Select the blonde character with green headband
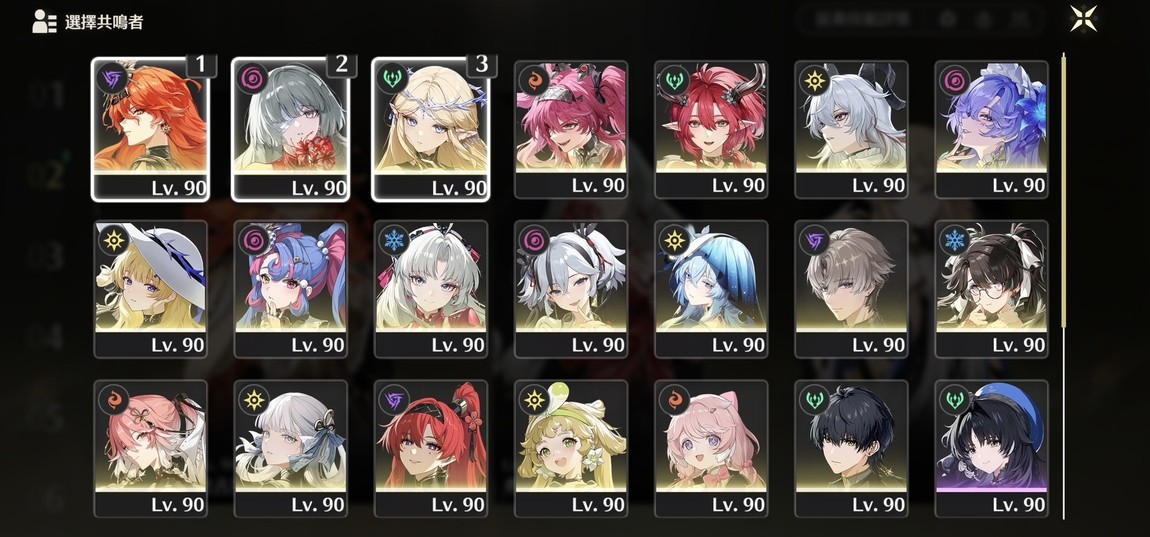This screenshot has width=1150, height=537. 571,448
